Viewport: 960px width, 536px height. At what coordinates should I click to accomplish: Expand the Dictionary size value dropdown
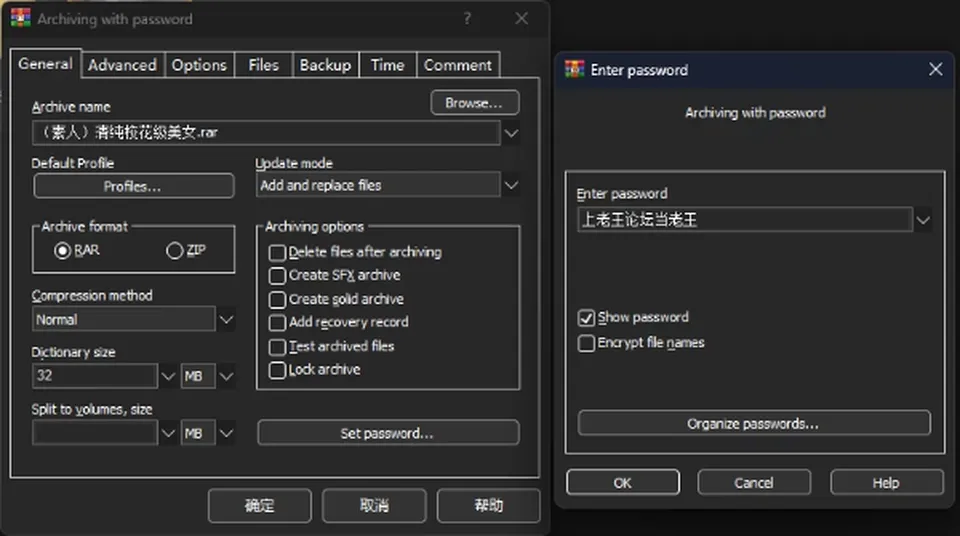[x=168, y=376]
